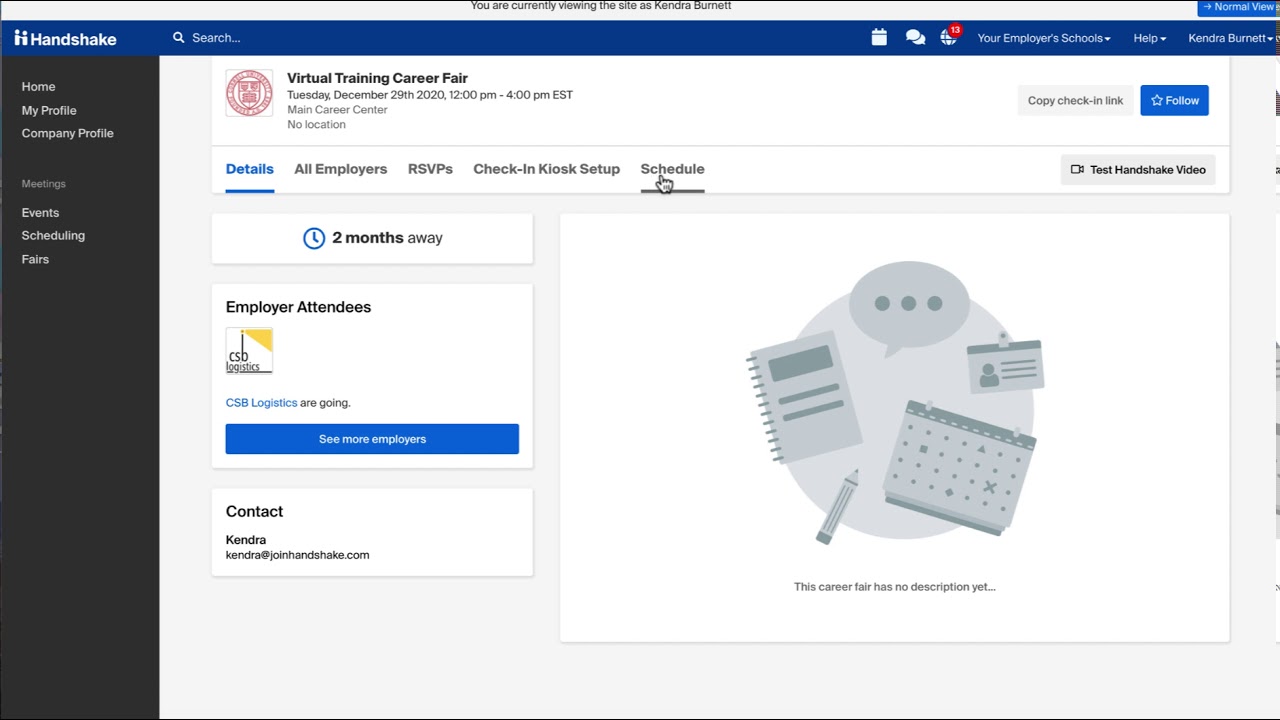Switch to the Details tab
Image resolution: width=1280 pixels, height=720 pixels.
tap(249, 169)
